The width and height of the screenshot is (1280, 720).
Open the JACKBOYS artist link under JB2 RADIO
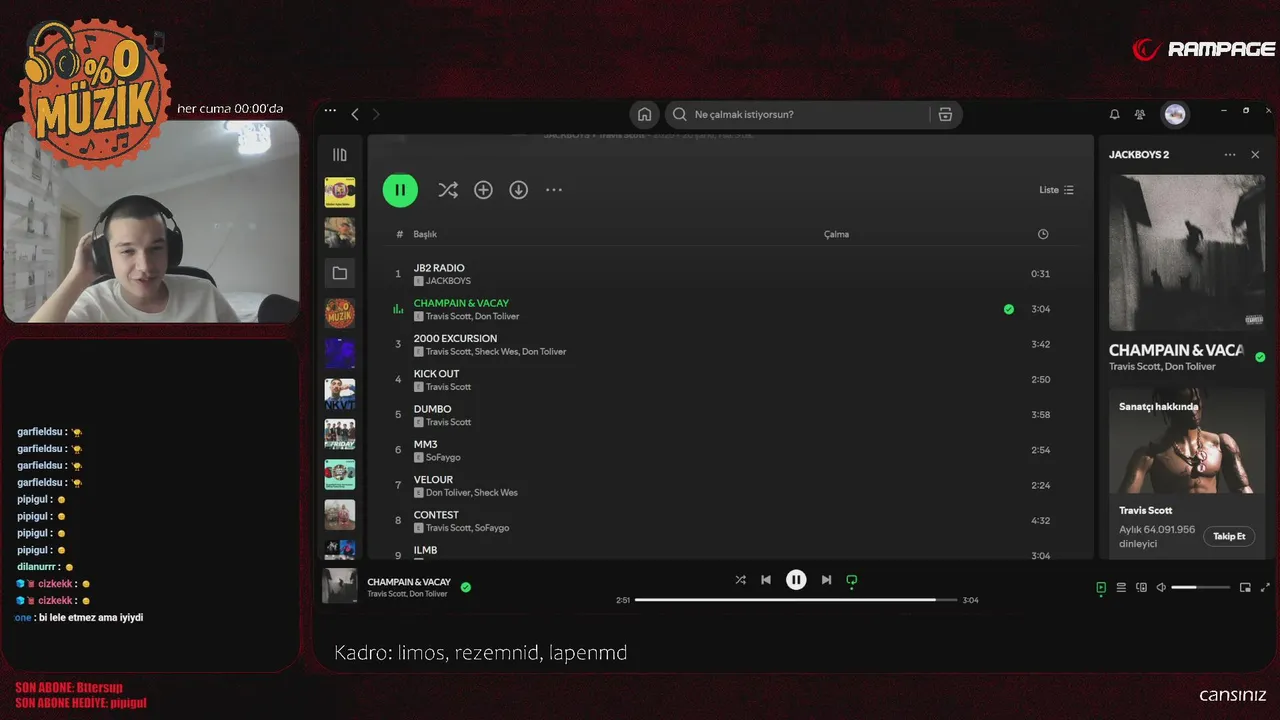448,281
